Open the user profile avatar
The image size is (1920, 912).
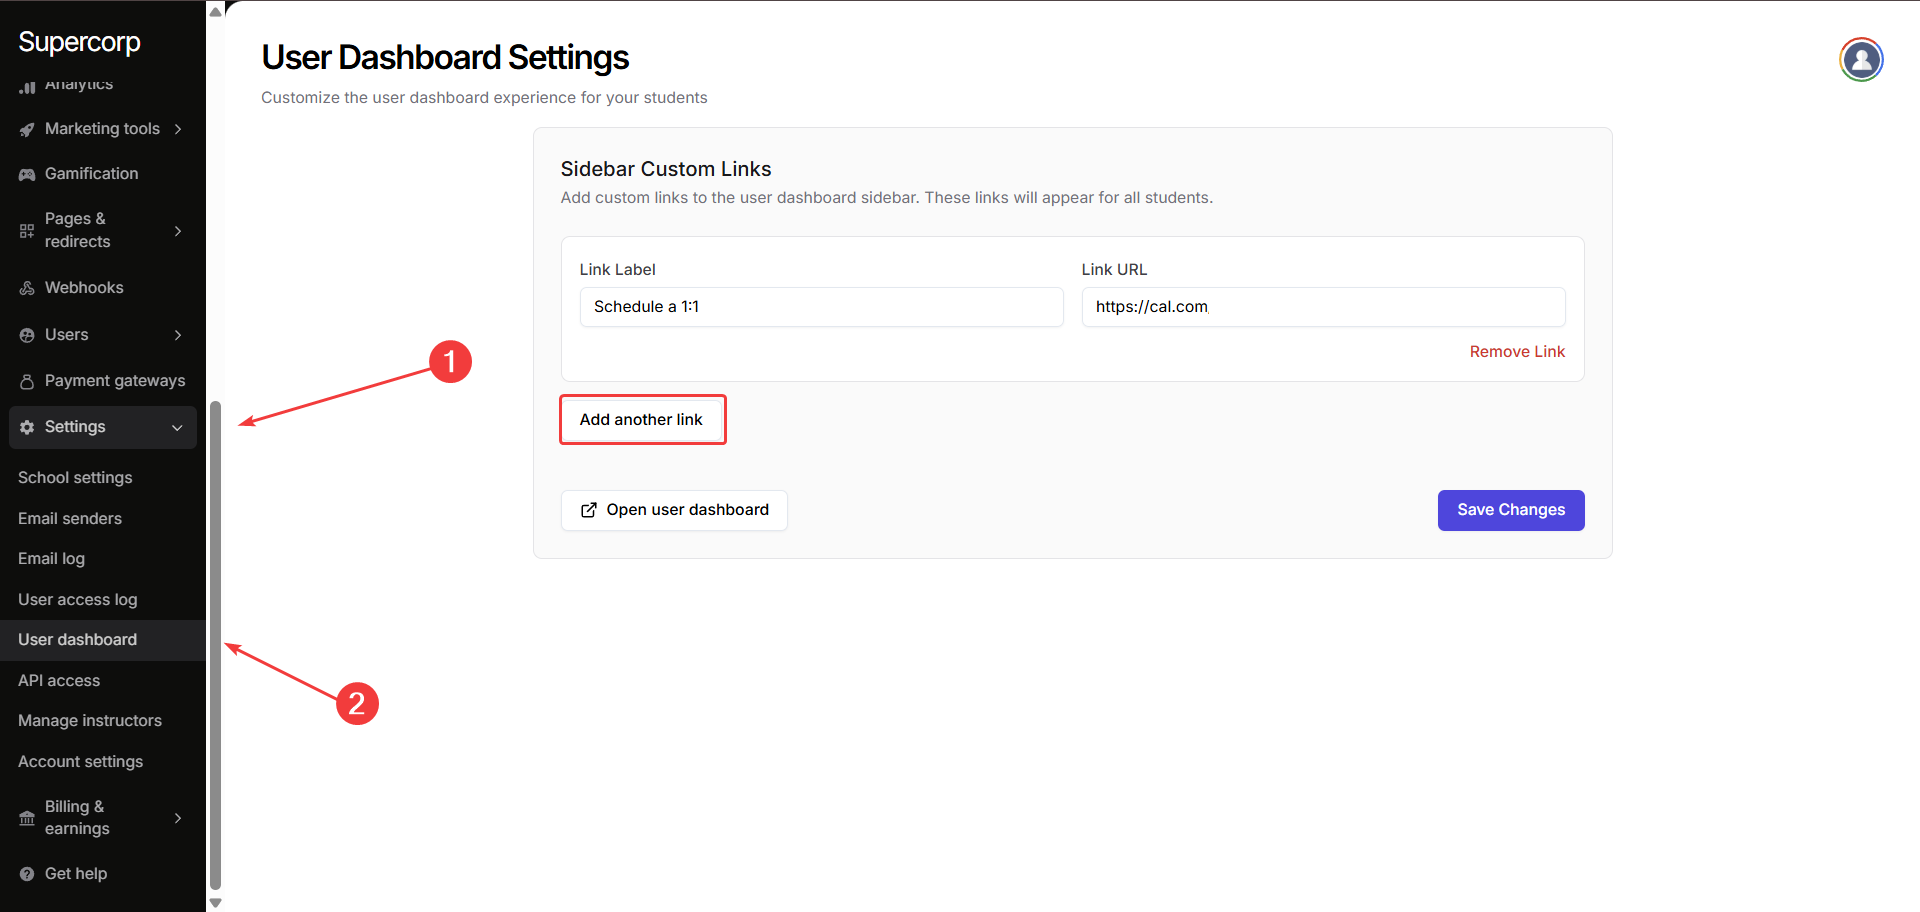pyautogui.click(x=1860, y=60)
